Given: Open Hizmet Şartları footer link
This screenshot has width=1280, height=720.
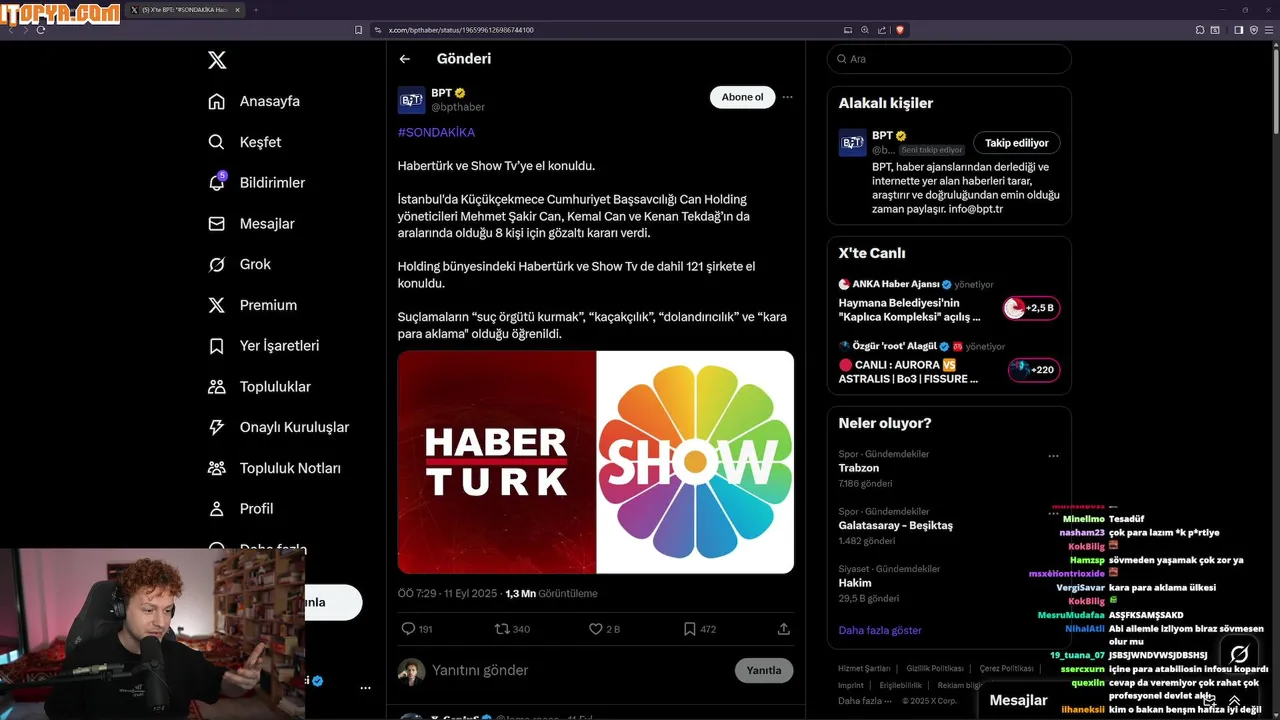Looking at the screenshot, I should pos(865,668).
